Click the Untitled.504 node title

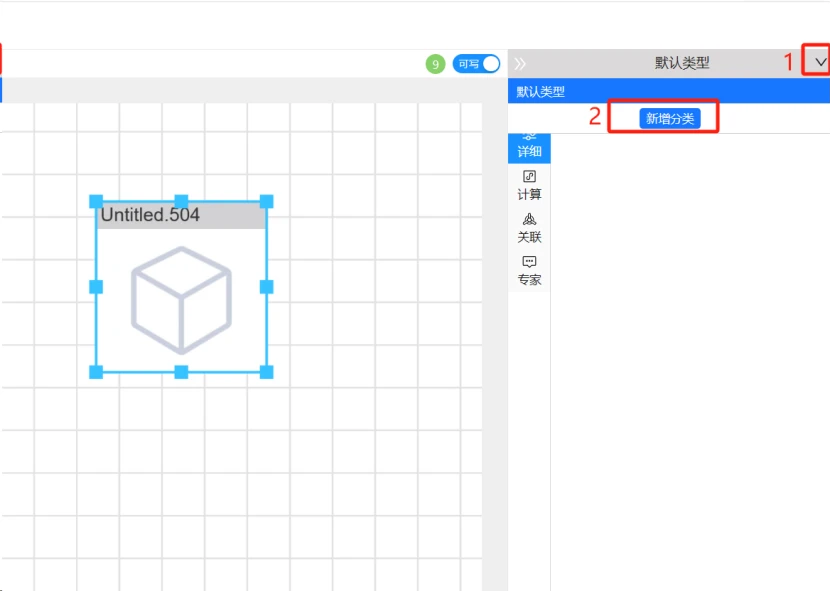tap(150, 215)
